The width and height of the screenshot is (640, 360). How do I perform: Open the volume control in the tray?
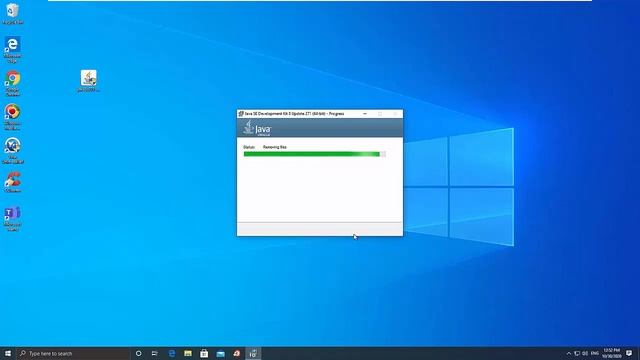click(x=585, y=353)
